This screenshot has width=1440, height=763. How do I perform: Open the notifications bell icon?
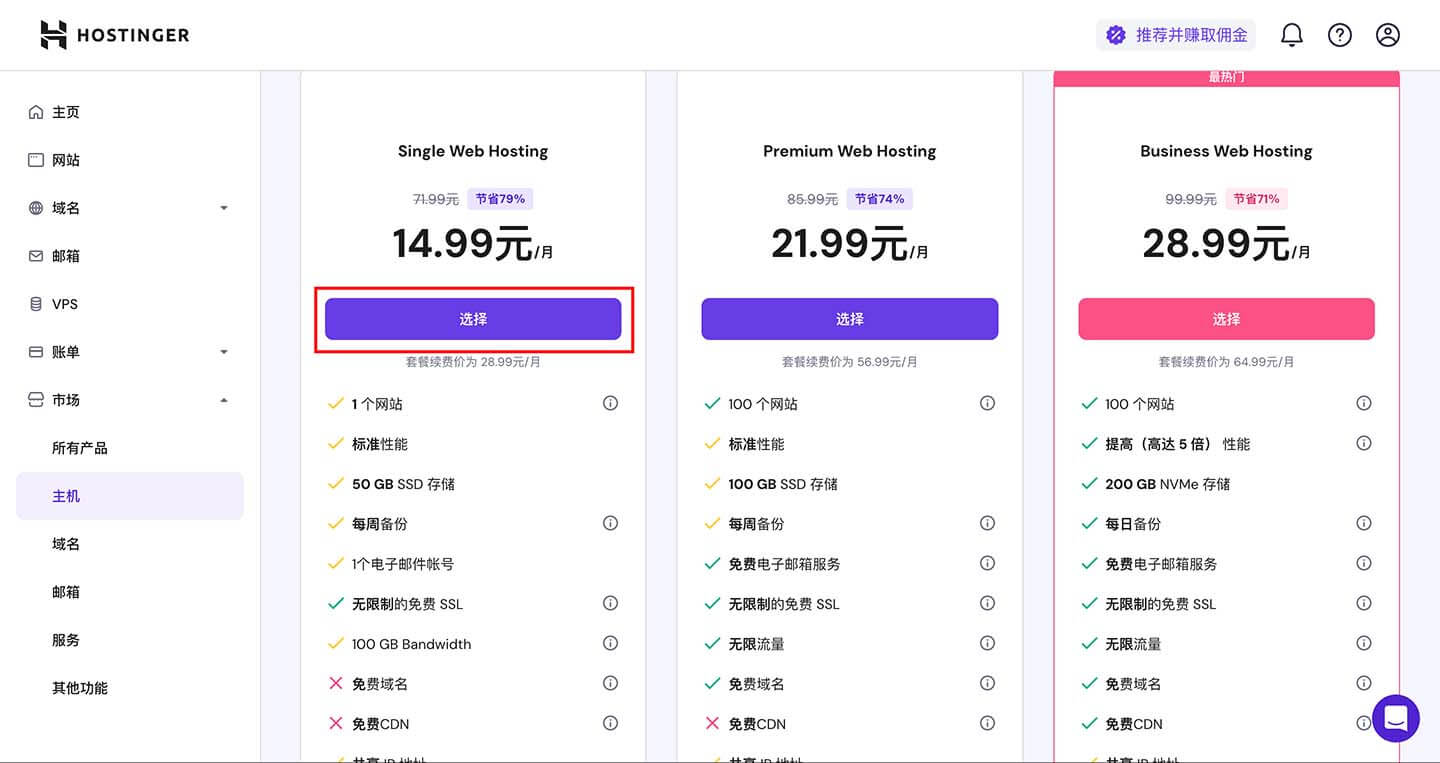(x=1291, y=34)
